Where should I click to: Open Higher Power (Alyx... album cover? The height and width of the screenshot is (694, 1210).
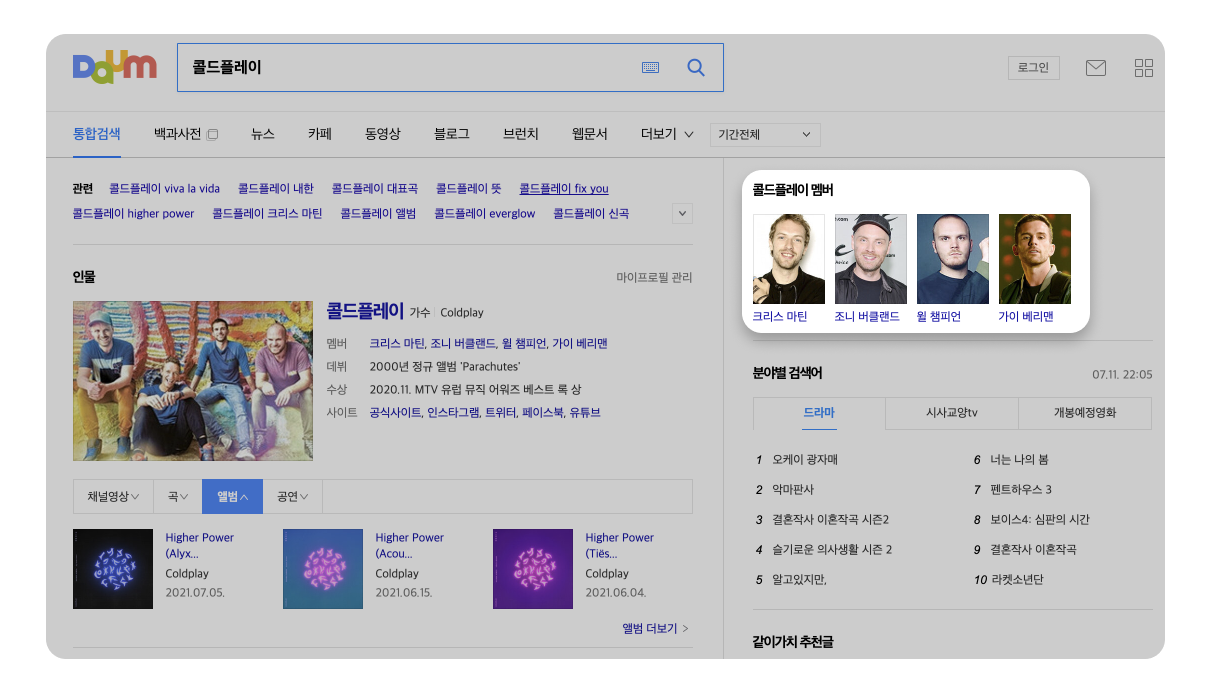pos(113,569)
